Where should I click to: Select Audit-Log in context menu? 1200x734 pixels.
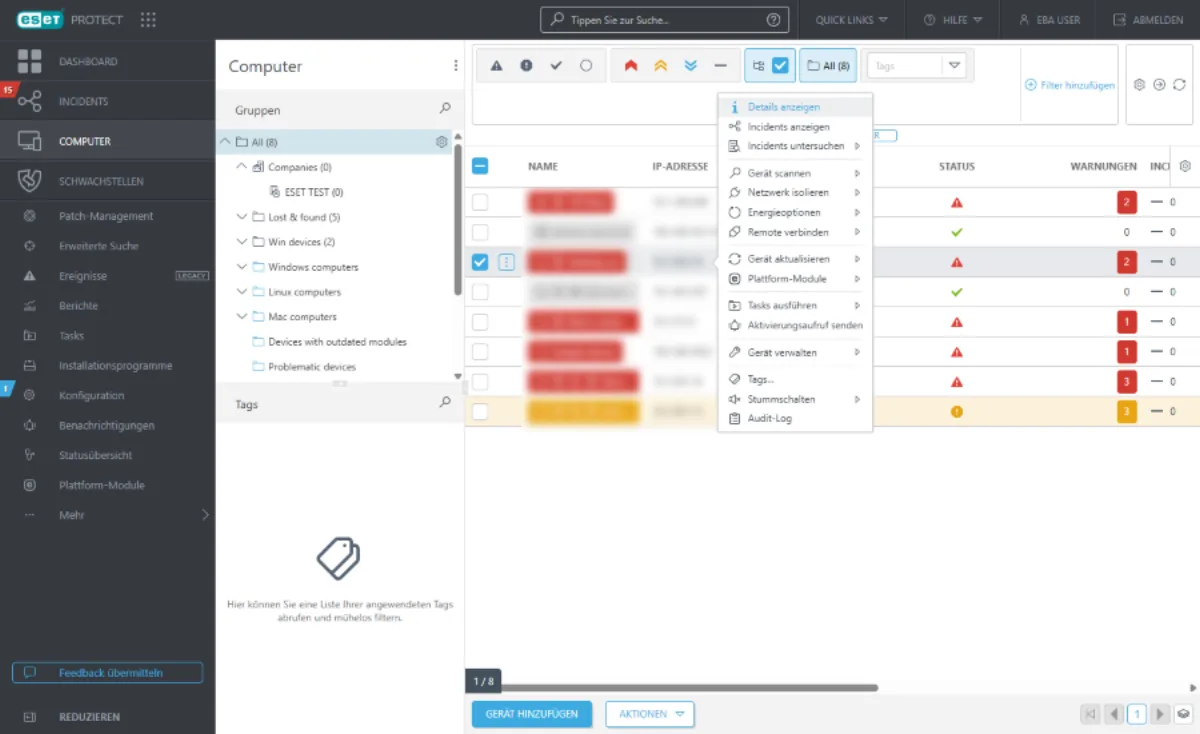click(795, 418)
